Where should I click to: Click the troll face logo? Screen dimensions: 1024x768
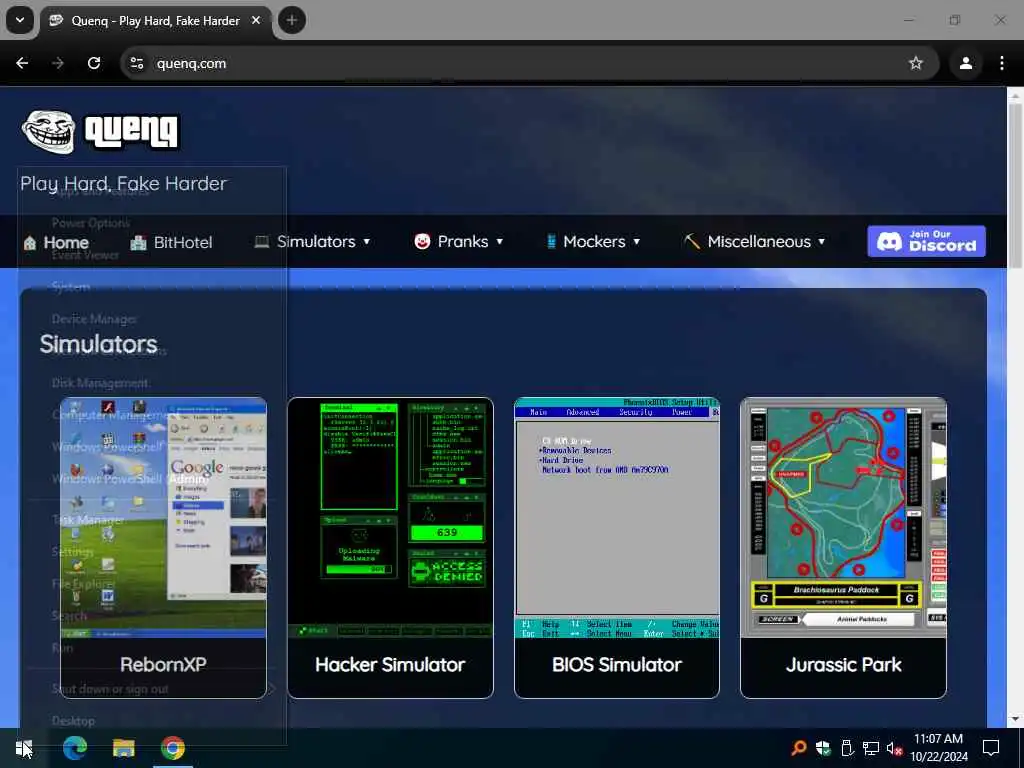pos(48,131)
